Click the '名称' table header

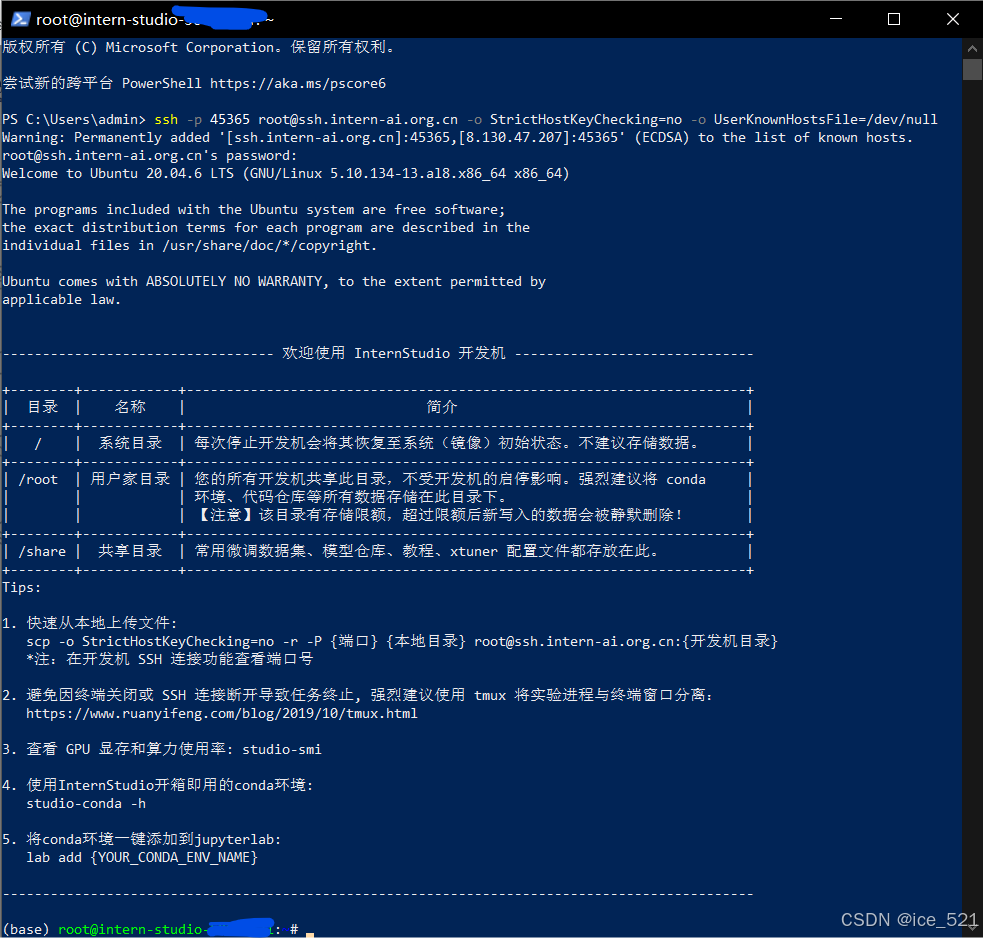click(x=130, y=407)
